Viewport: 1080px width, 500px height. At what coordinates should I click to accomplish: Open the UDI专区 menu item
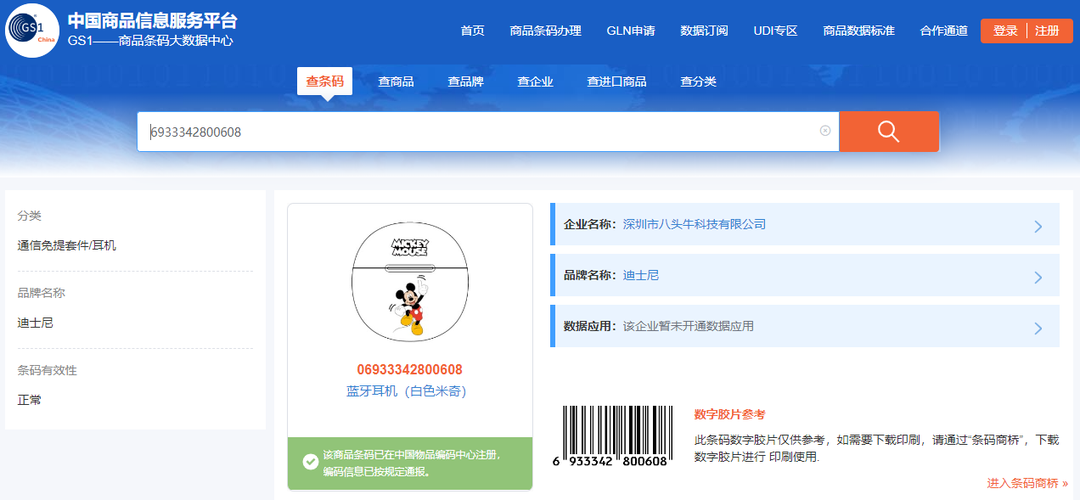775,31
